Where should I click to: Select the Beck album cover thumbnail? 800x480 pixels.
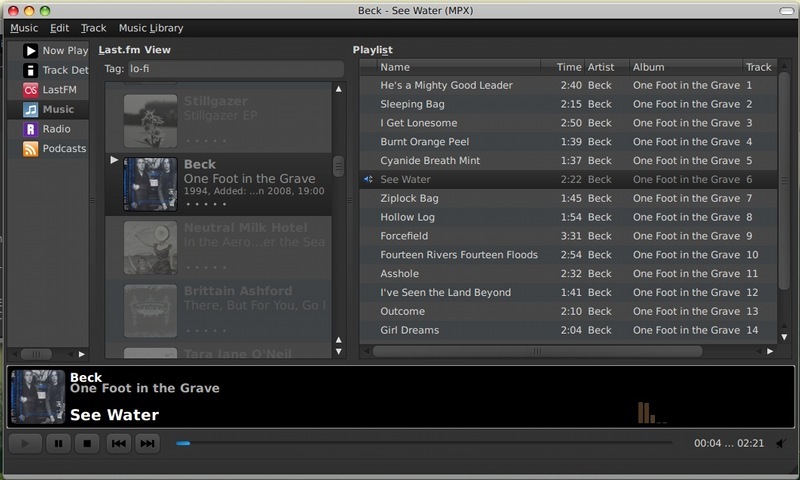coord(151,184)
